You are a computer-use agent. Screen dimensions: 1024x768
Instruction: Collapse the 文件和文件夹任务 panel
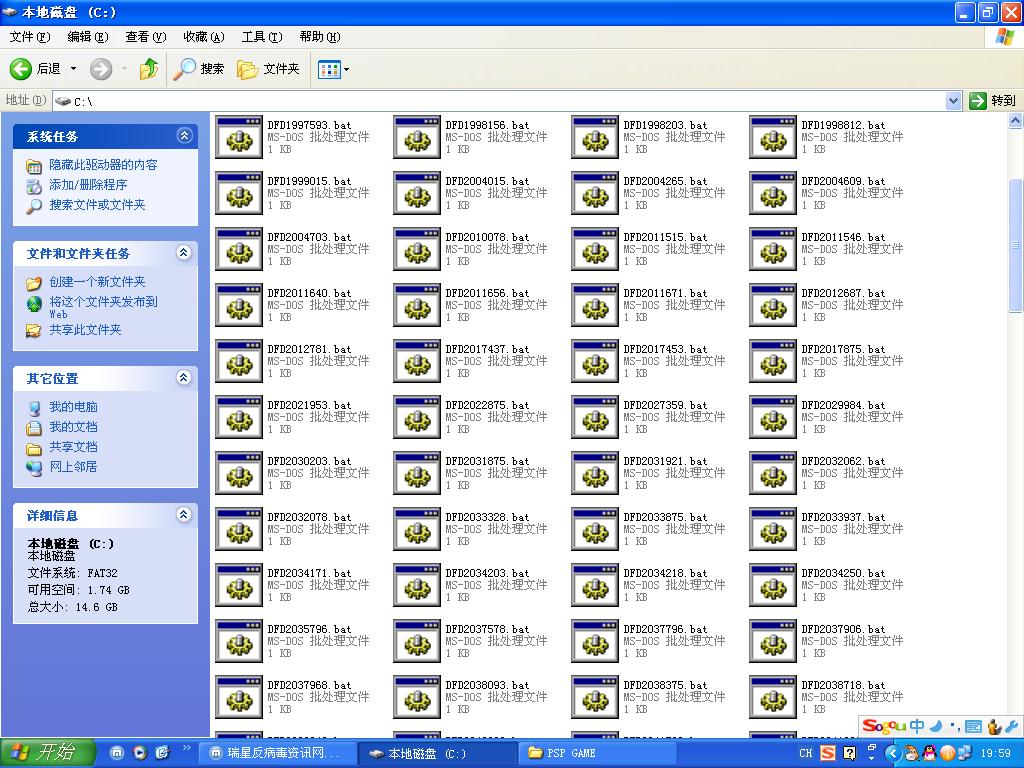184,253
